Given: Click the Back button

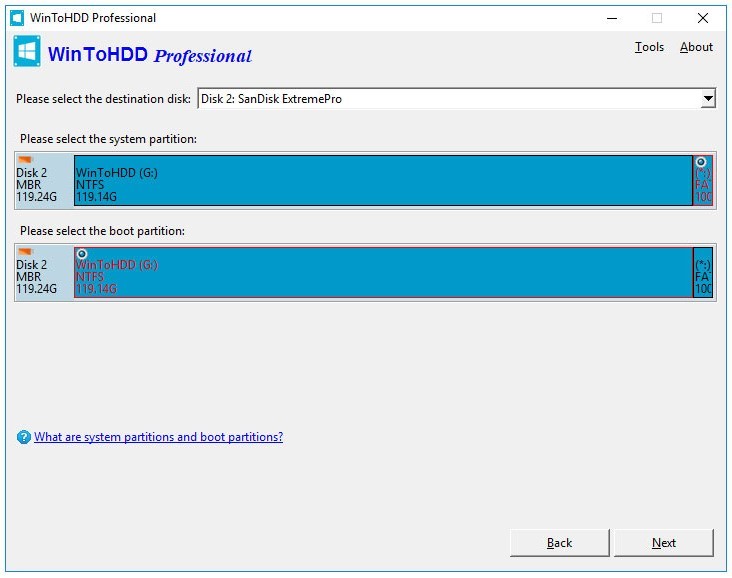Looking at the screenshot, I should coord(560,543).
